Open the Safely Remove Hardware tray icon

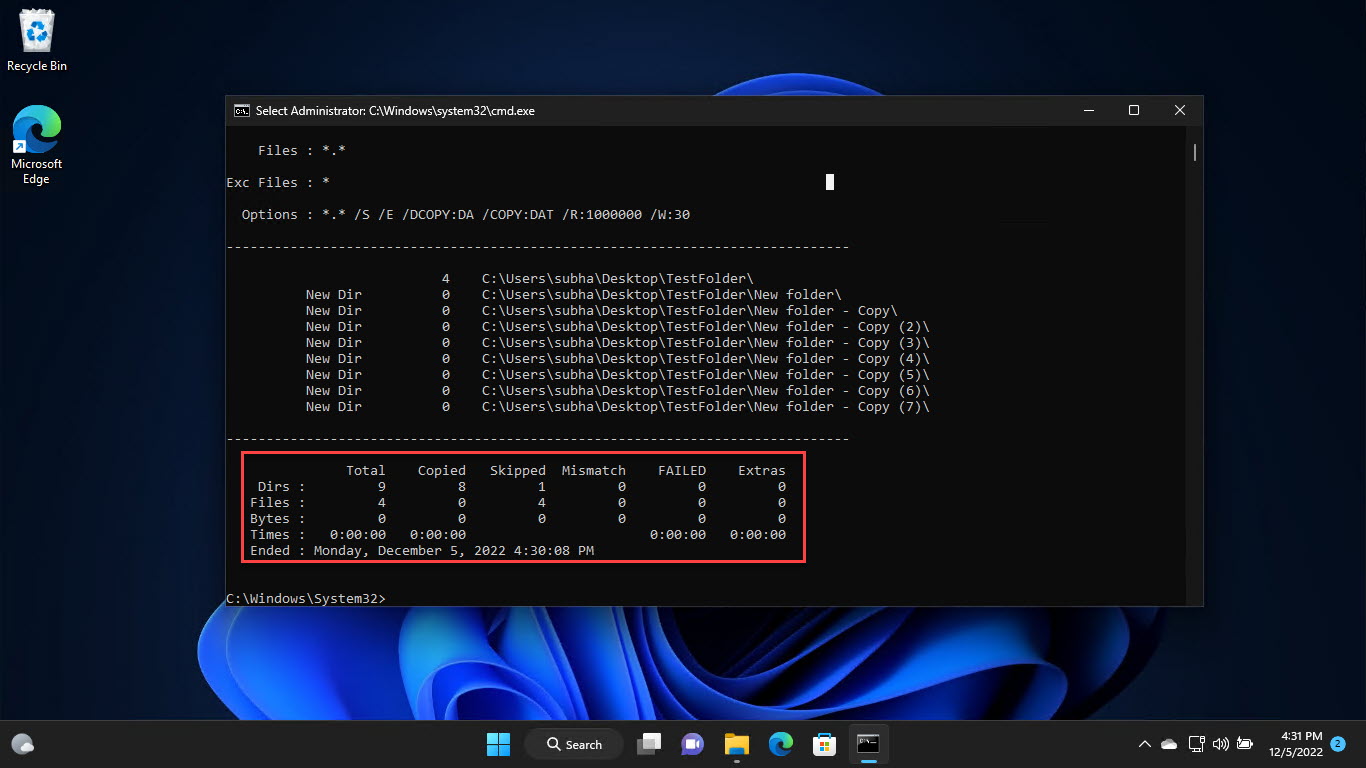1196,744
